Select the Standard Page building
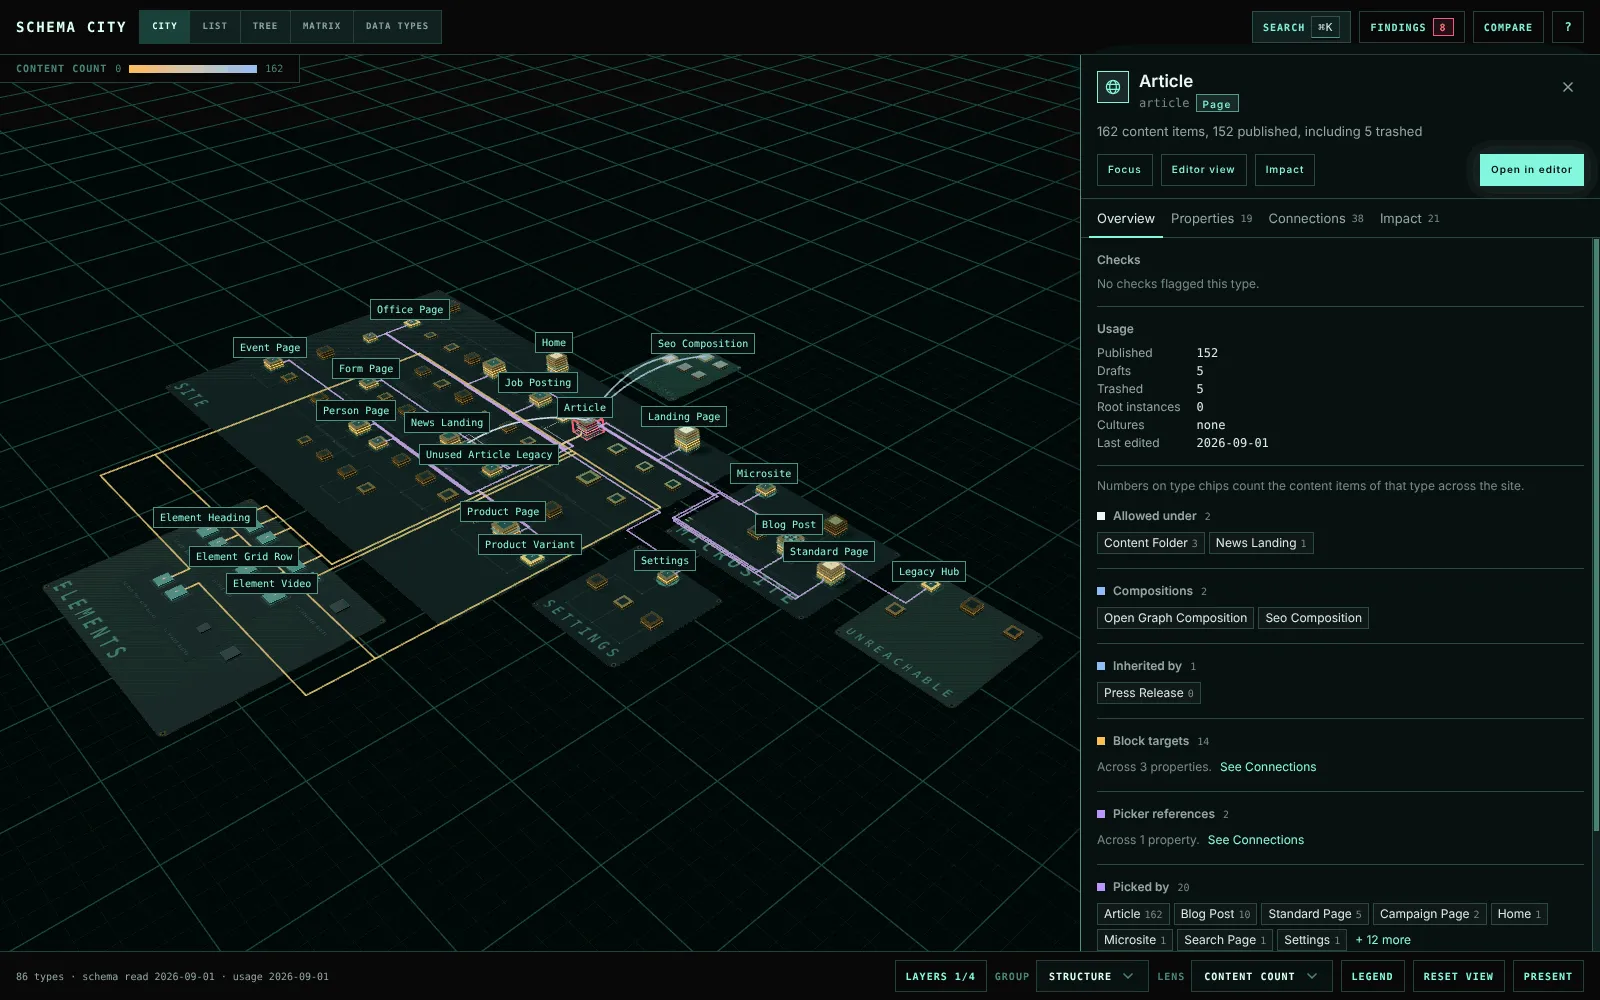The image size is (1600, 1000). pos(830,573)
